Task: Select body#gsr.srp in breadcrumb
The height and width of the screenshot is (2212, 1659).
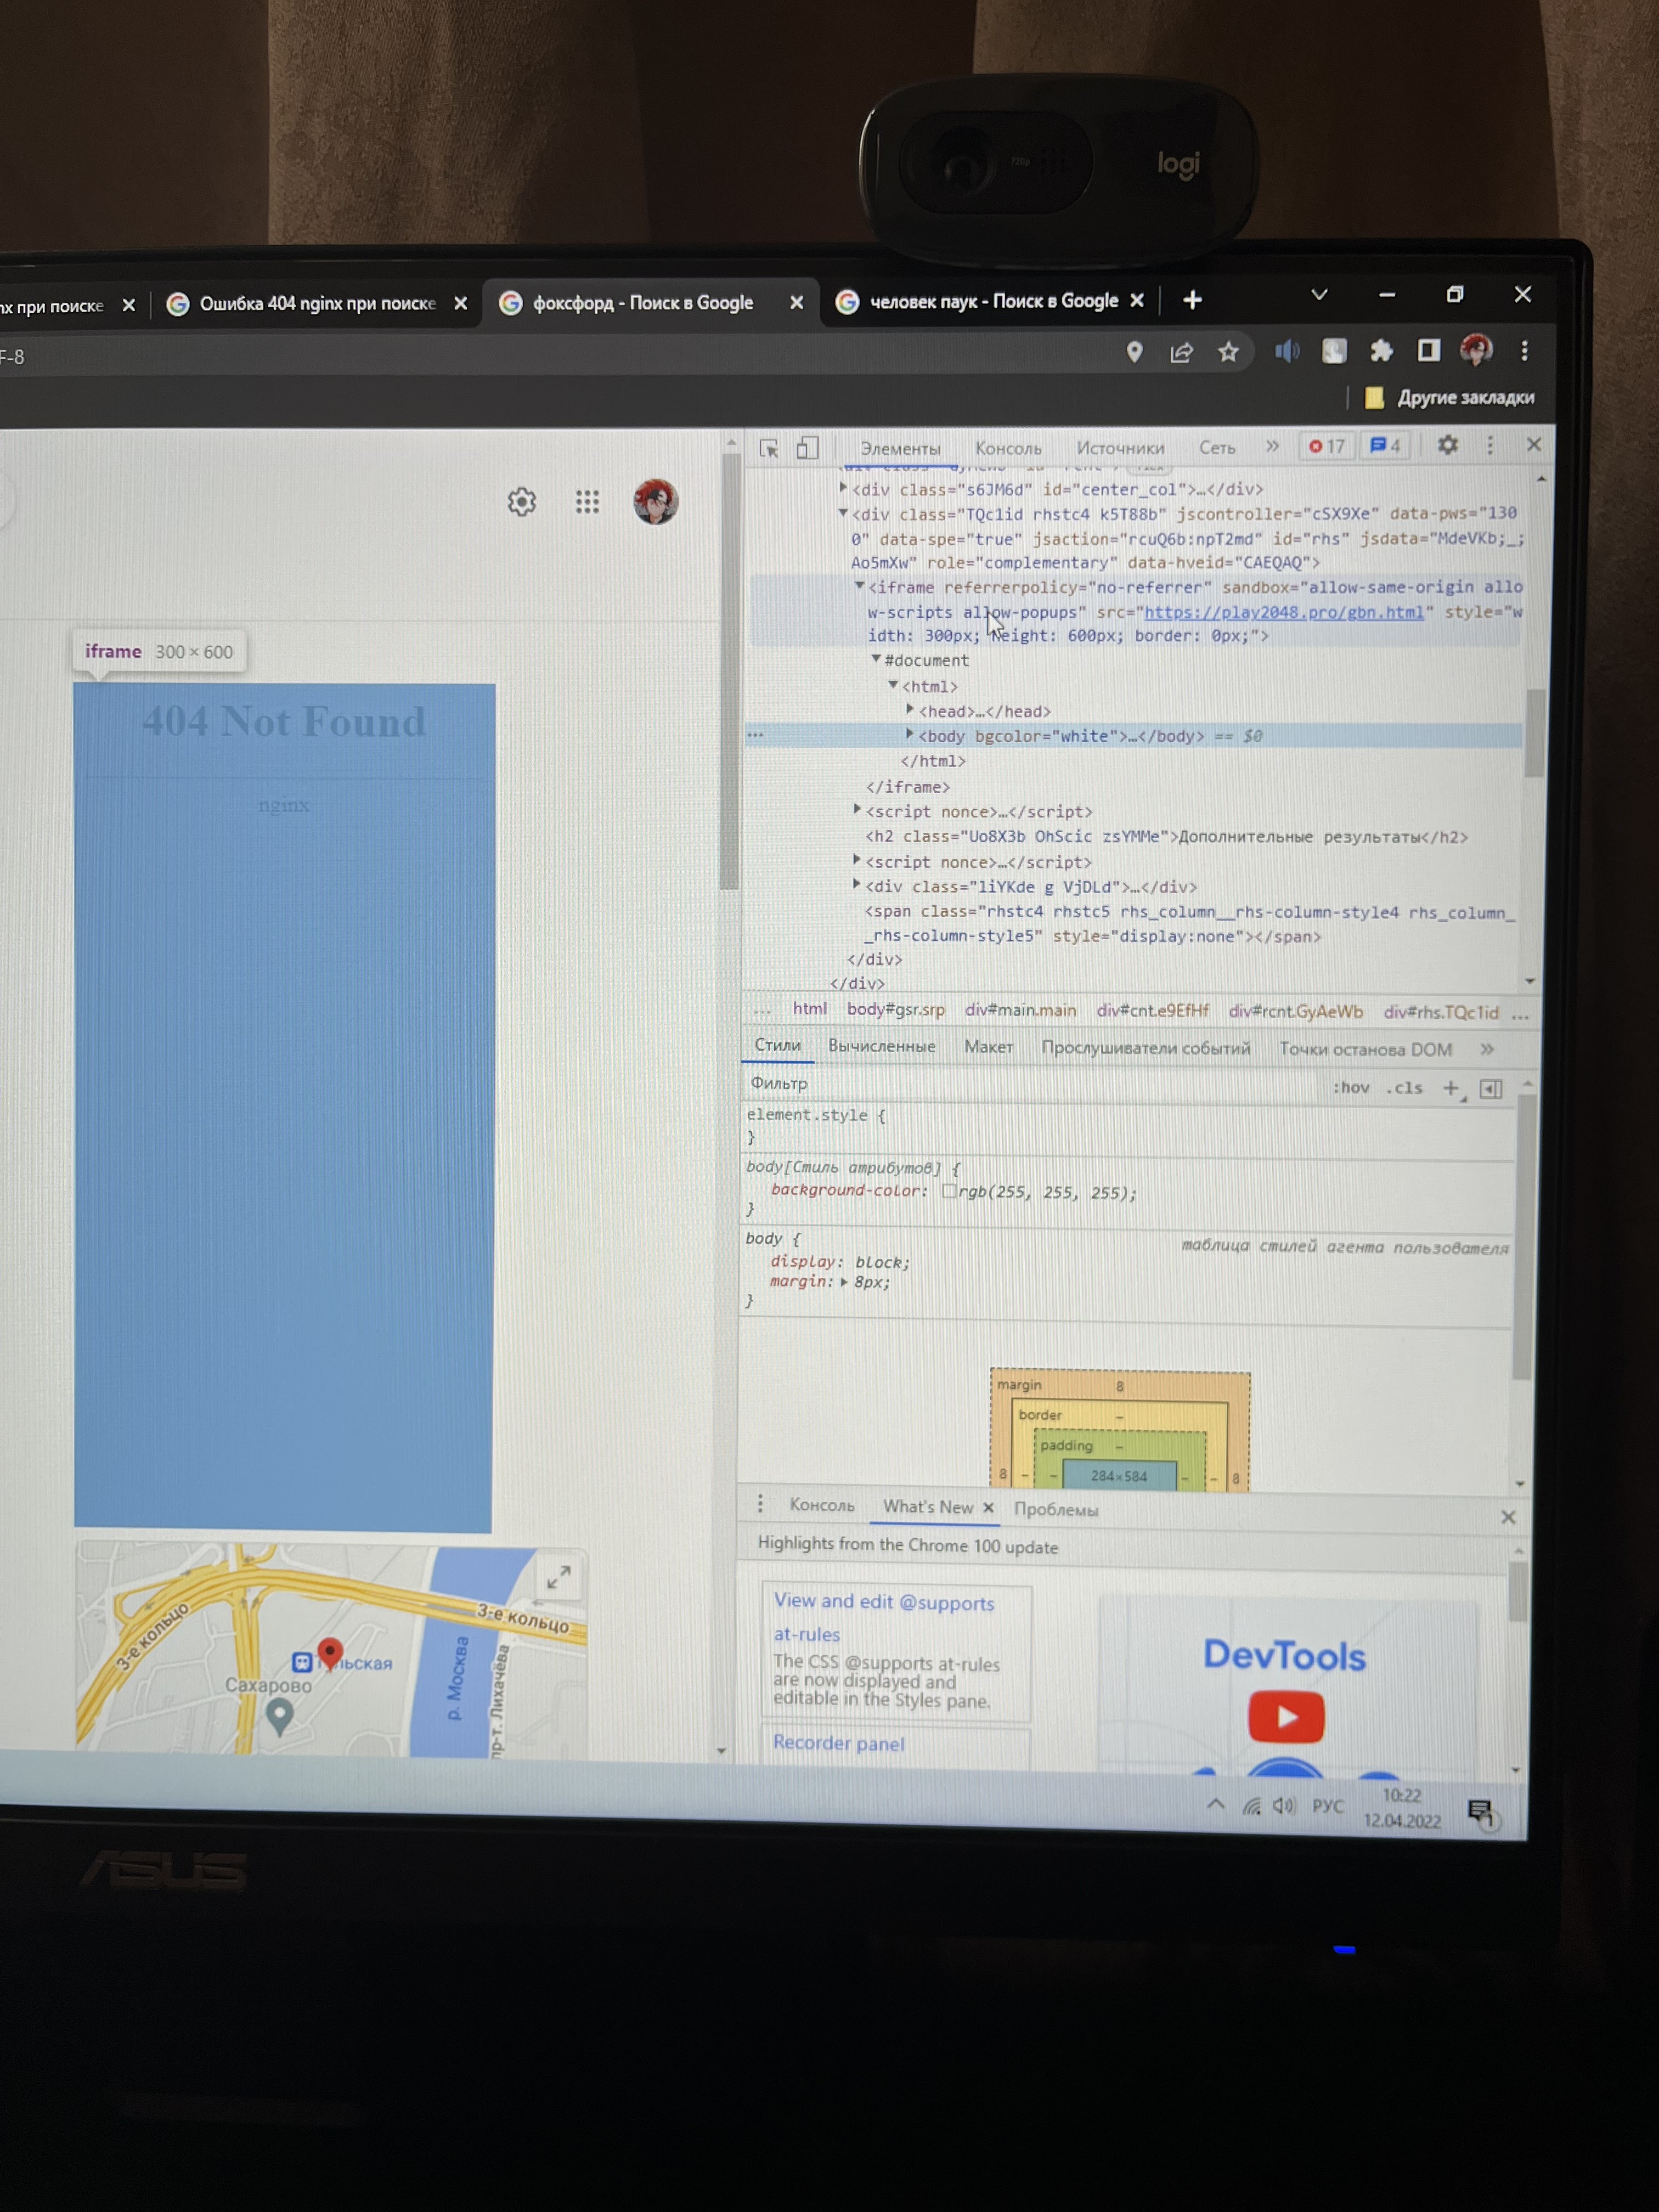Action: (x=895, y=1009)
